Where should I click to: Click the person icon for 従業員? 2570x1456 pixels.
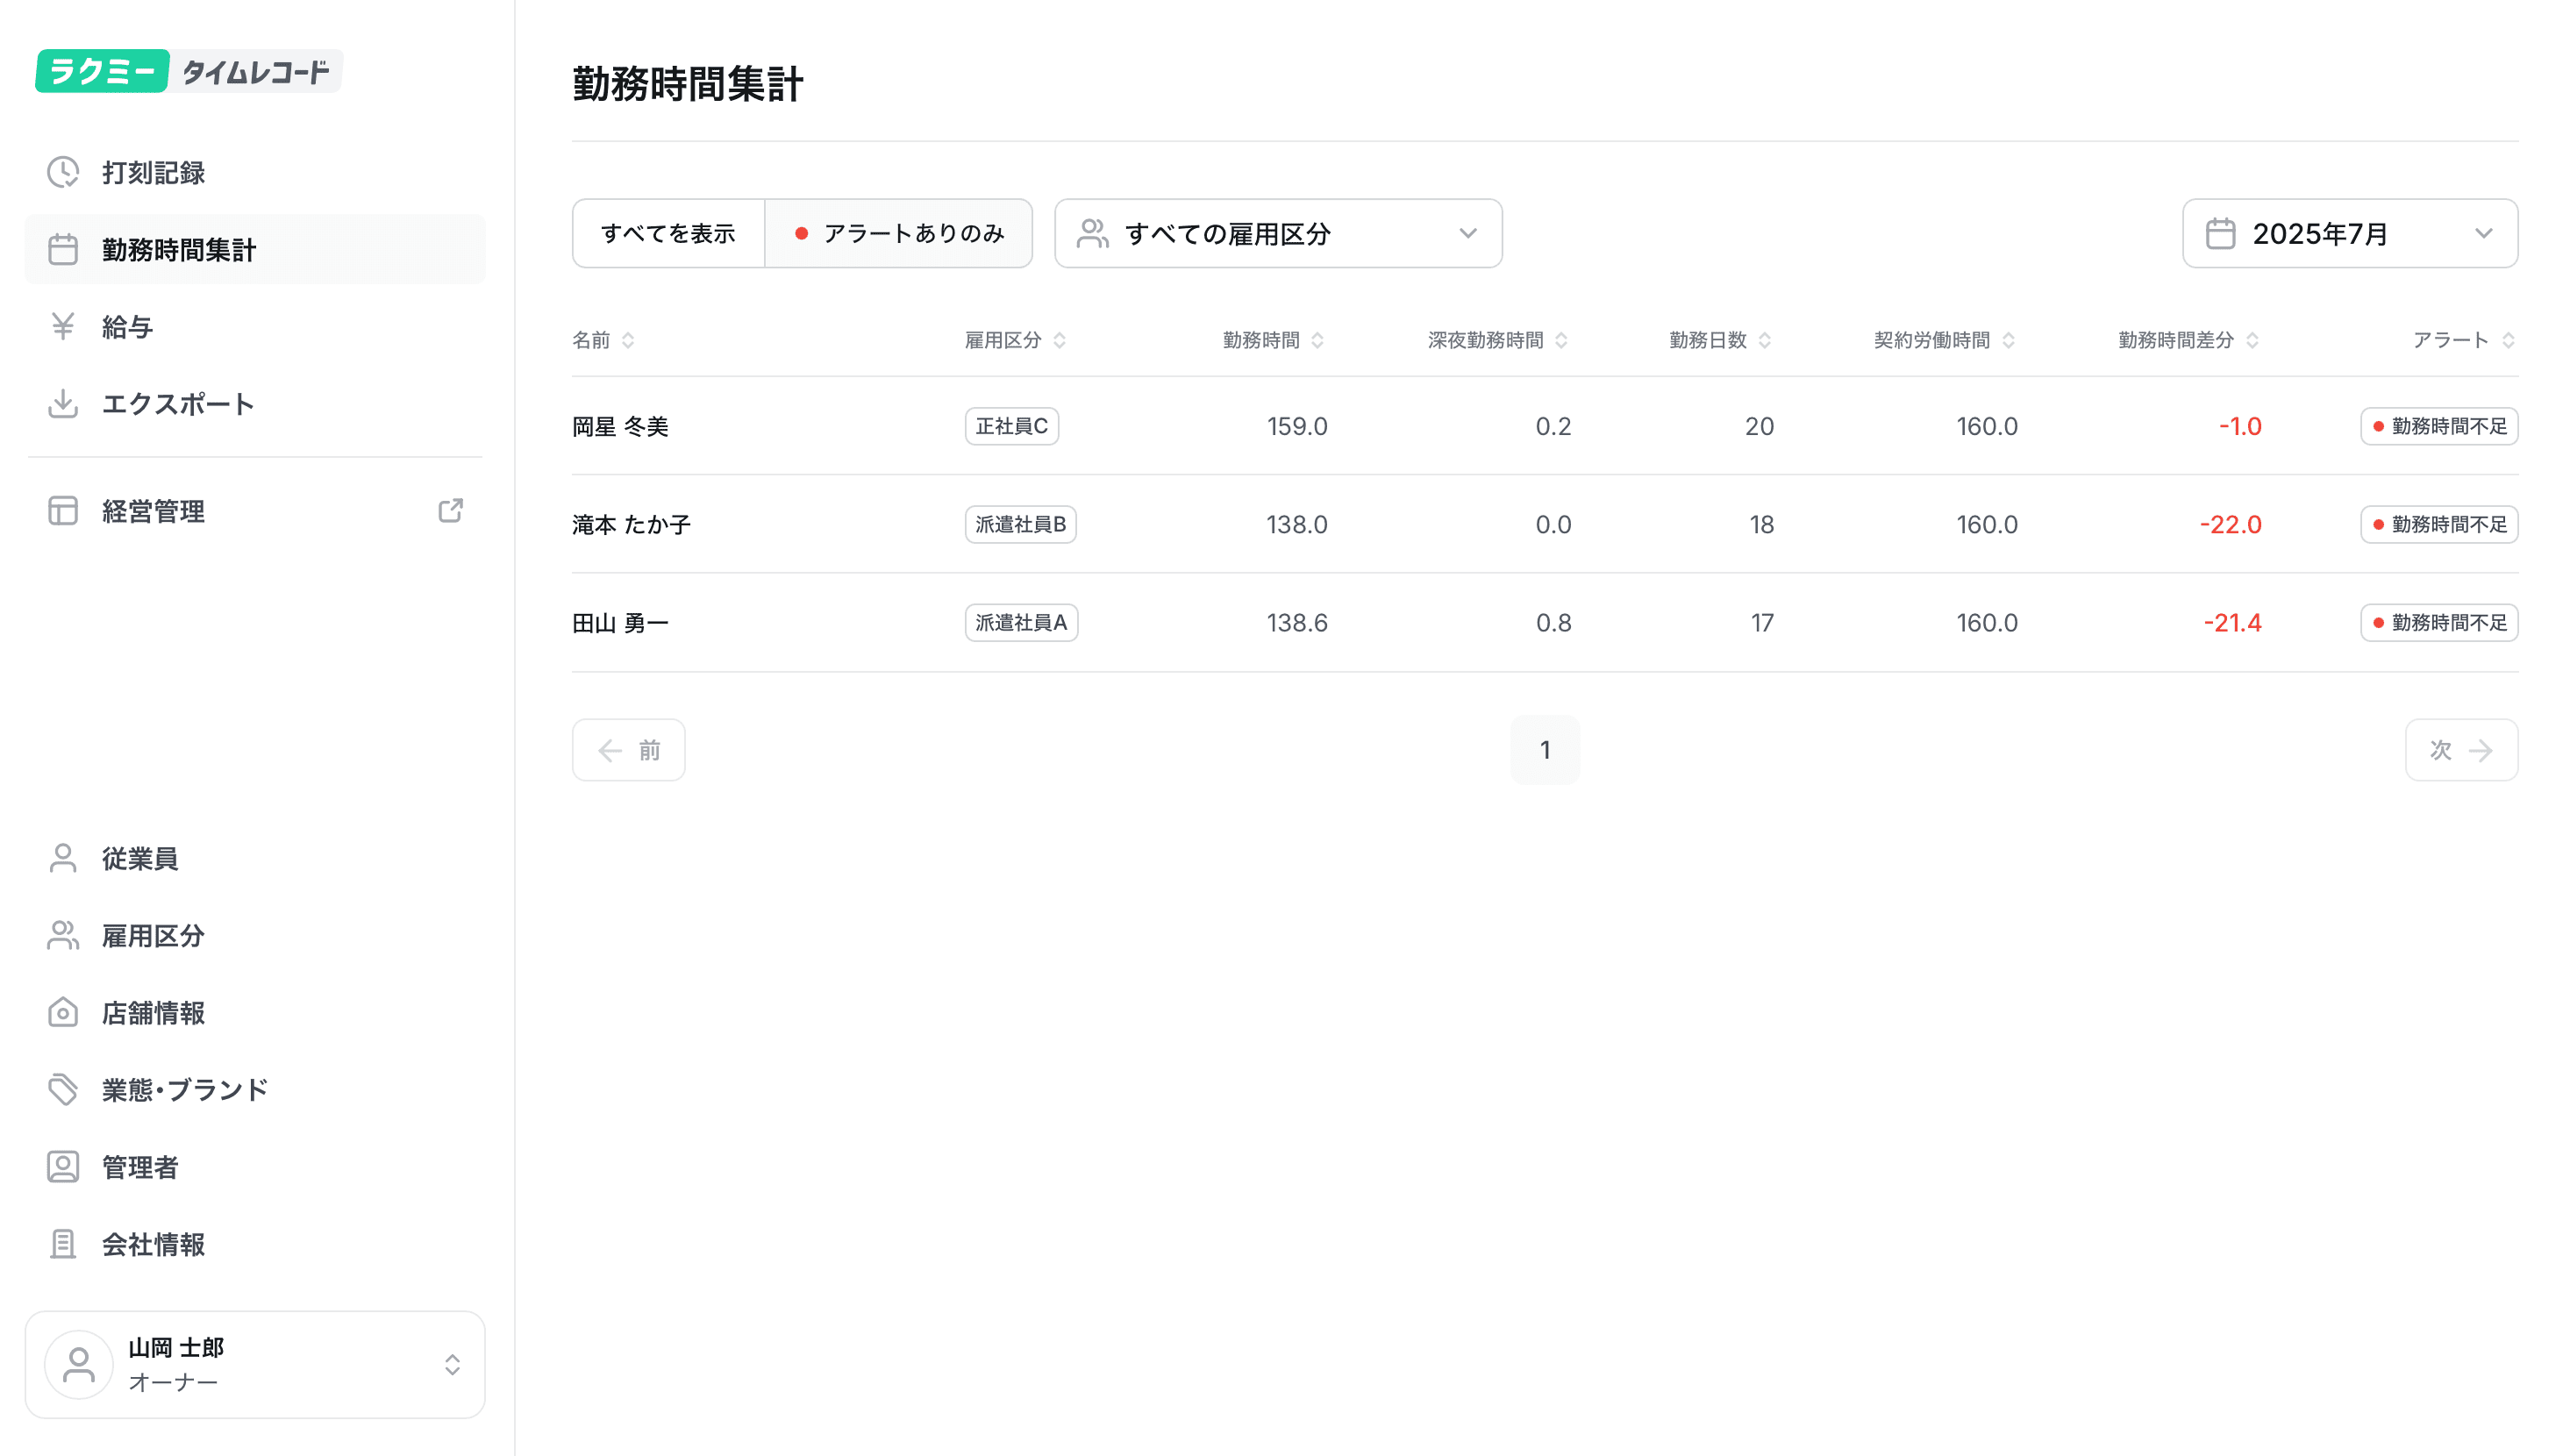pos(63,858)
